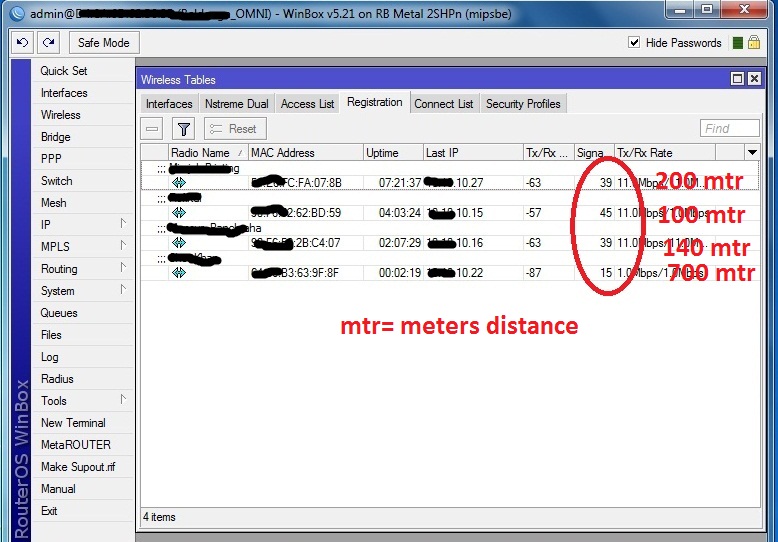Image resolution: width=778 pixels, height=542 pixels.
Task: Click uptime value 00:02:19
Action: [400, 273]
